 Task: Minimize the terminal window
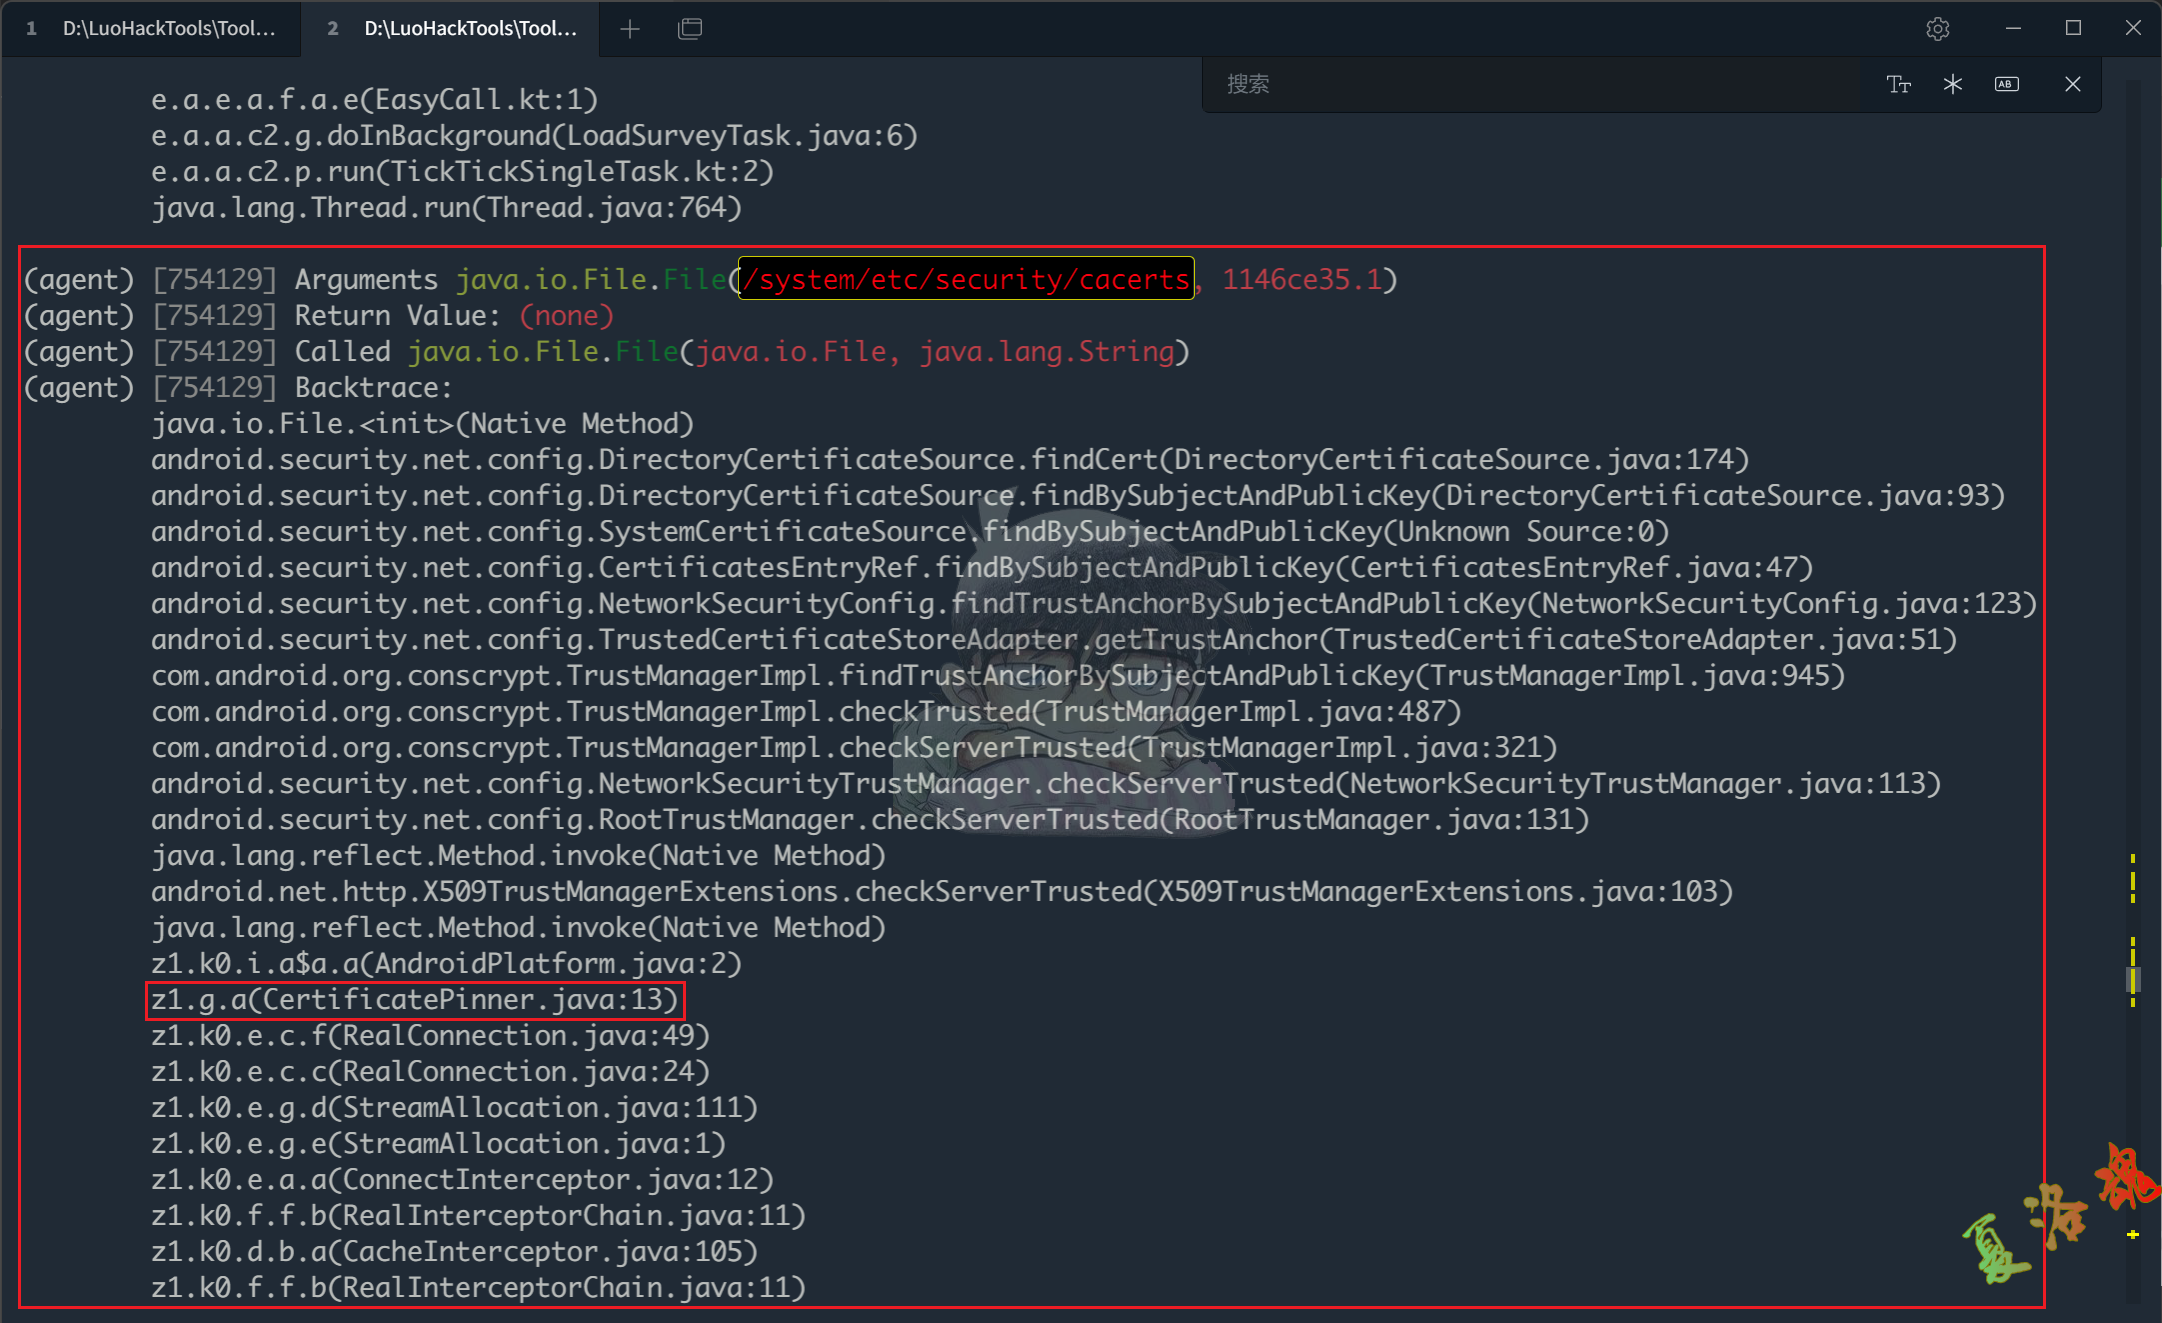click(2013, 29)
